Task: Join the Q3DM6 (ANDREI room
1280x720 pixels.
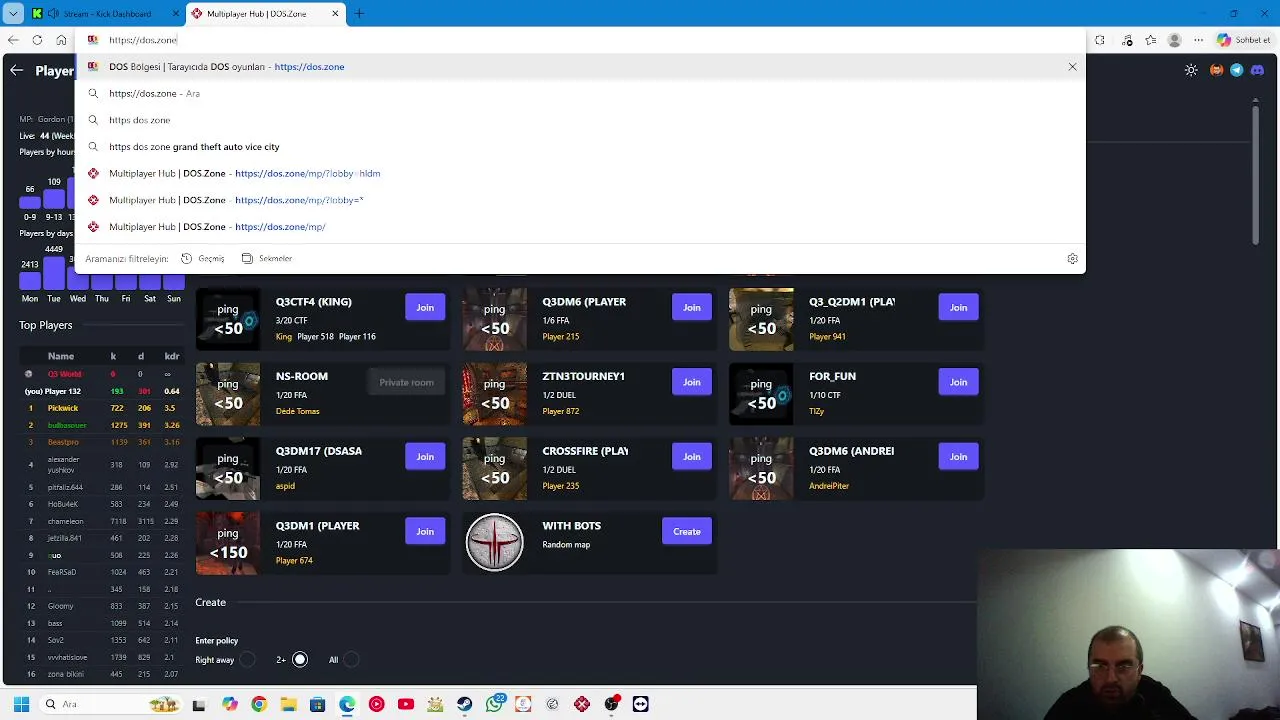Action: [x=958, y=457]
